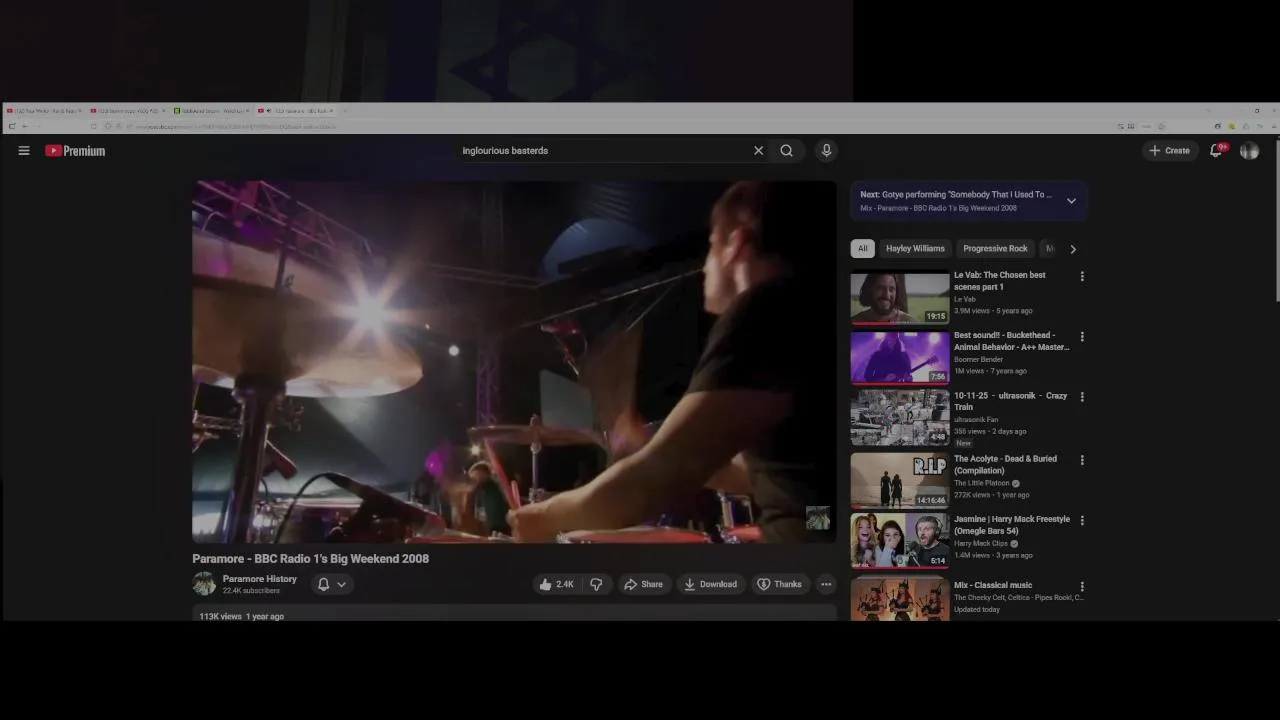The height and width of the screenshot is (720, 1280).
Task: Click The Little Platoon channel name
Action: (x=981, y=483)
